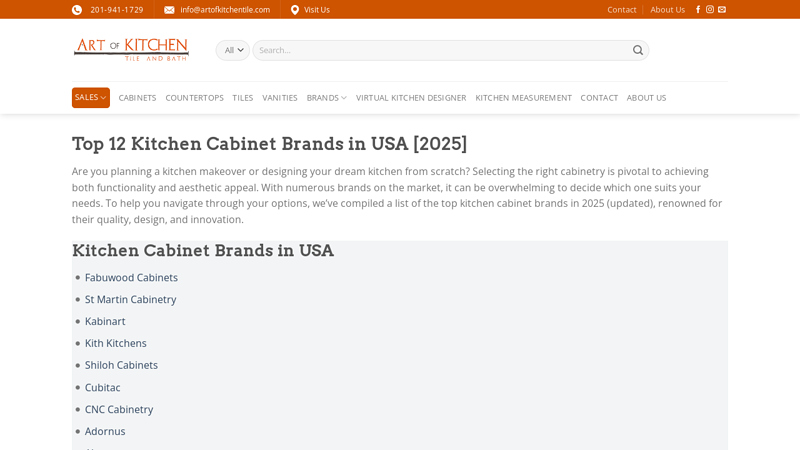Image resolution: width=800 pixels, height=450 pixels.
Task: Click Contact link in top bar
Action: [x=621, y=10]
